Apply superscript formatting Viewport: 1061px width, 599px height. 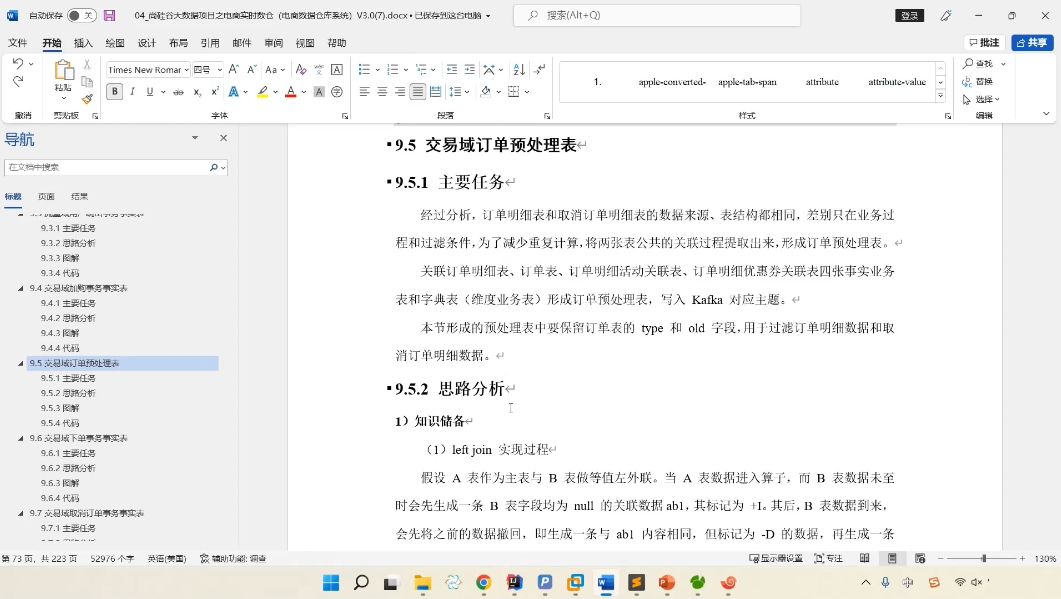pos(215,91)
